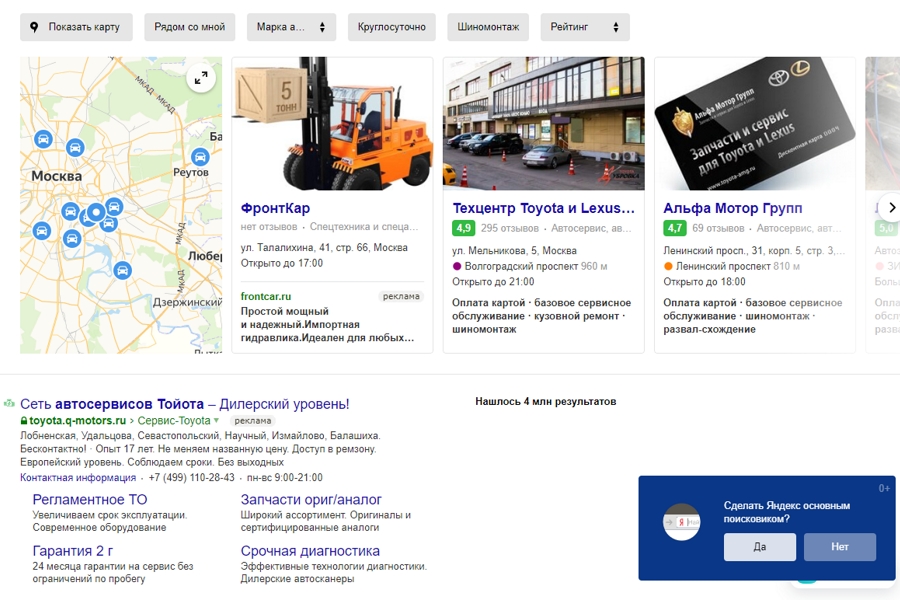Click the green 4,7 rating badge
The width and height of the screenshot is (900, 600).
(674, 229)
